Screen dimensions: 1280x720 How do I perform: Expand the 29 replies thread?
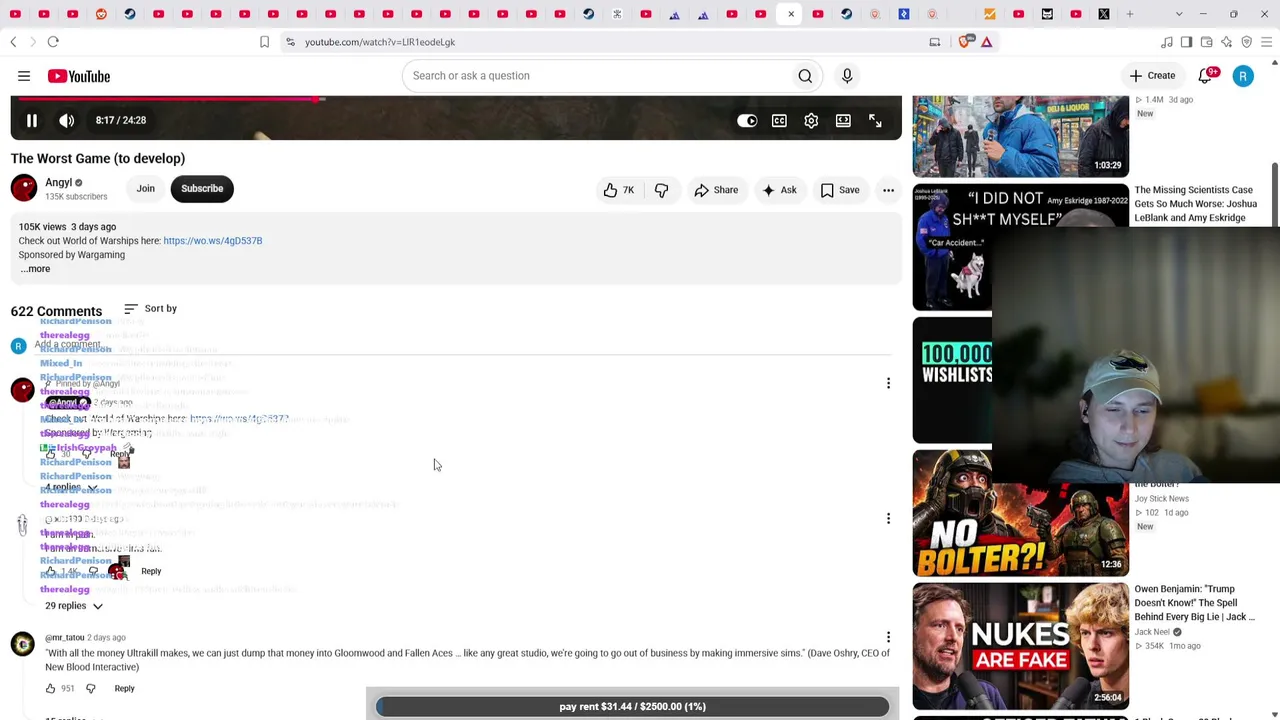point(74,606)
